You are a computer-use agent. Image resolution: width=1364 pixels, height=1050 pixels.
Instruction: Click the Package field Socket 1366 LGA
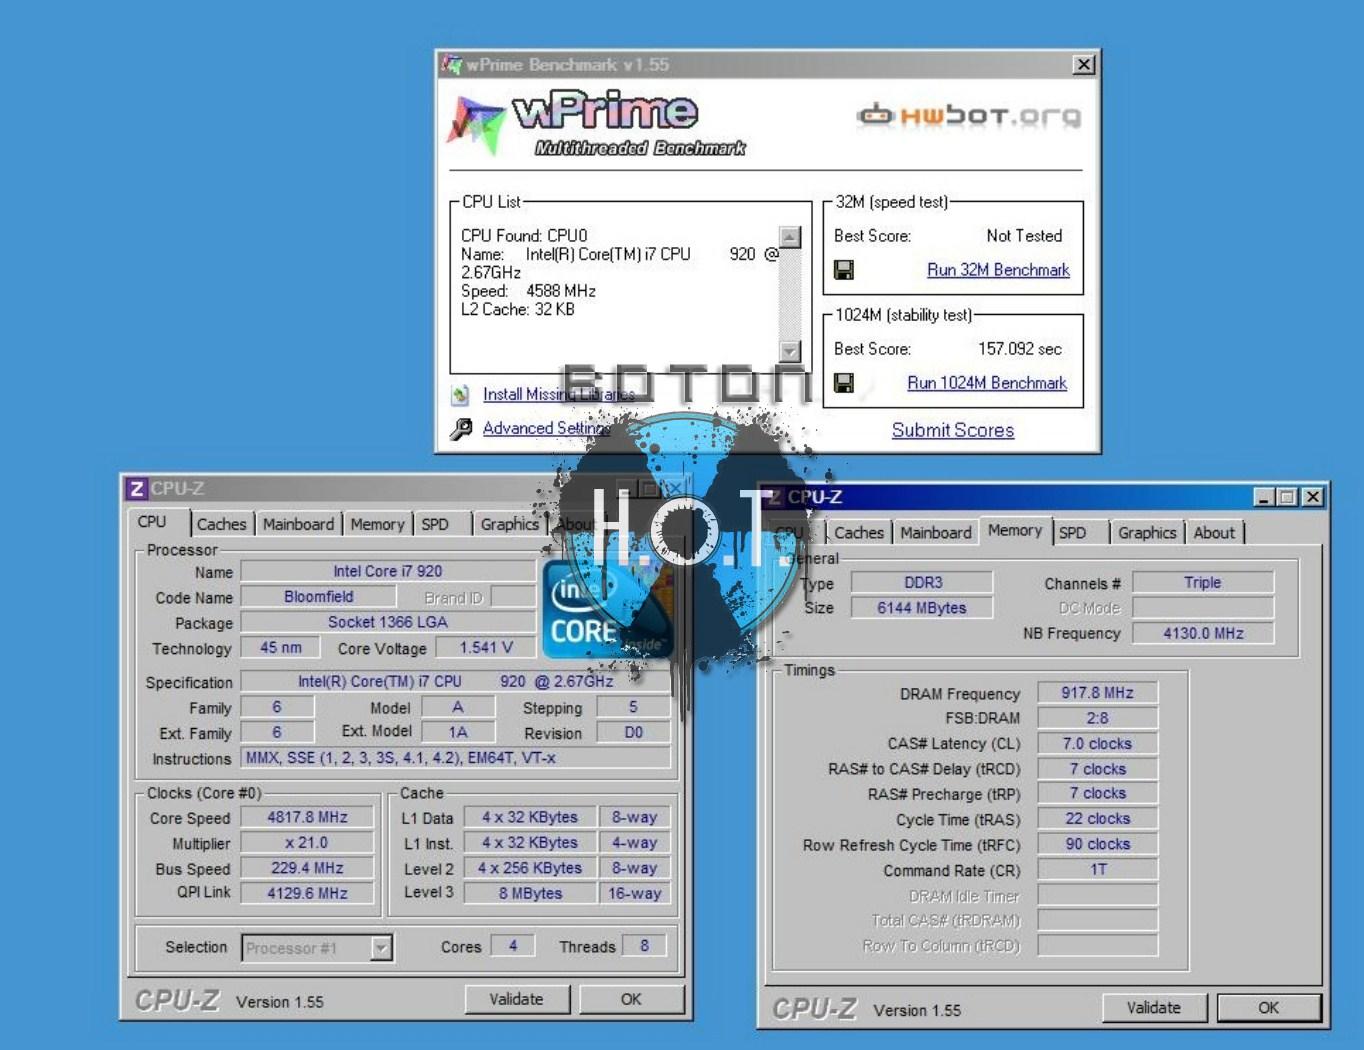388,622
